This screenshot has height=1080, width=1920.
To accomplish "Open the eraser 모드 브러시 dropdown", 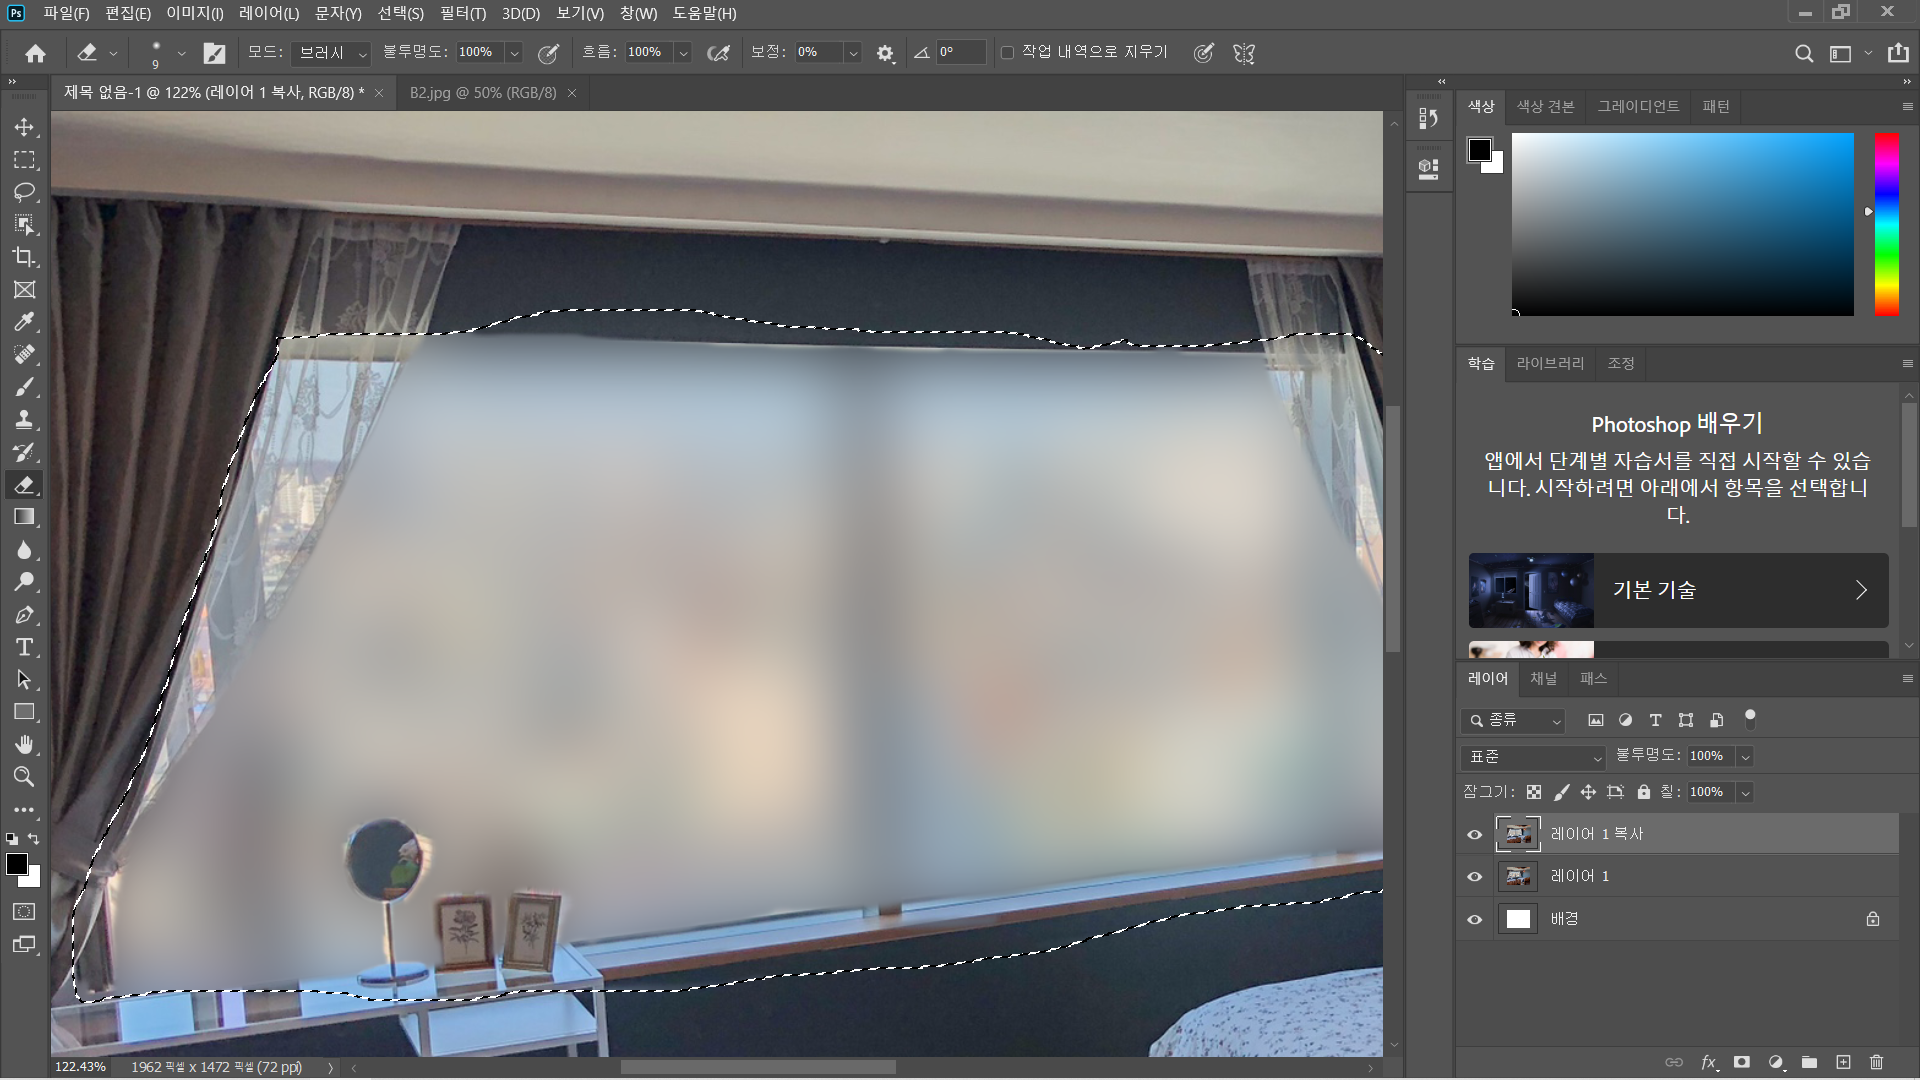I will (x=333, y=53).
